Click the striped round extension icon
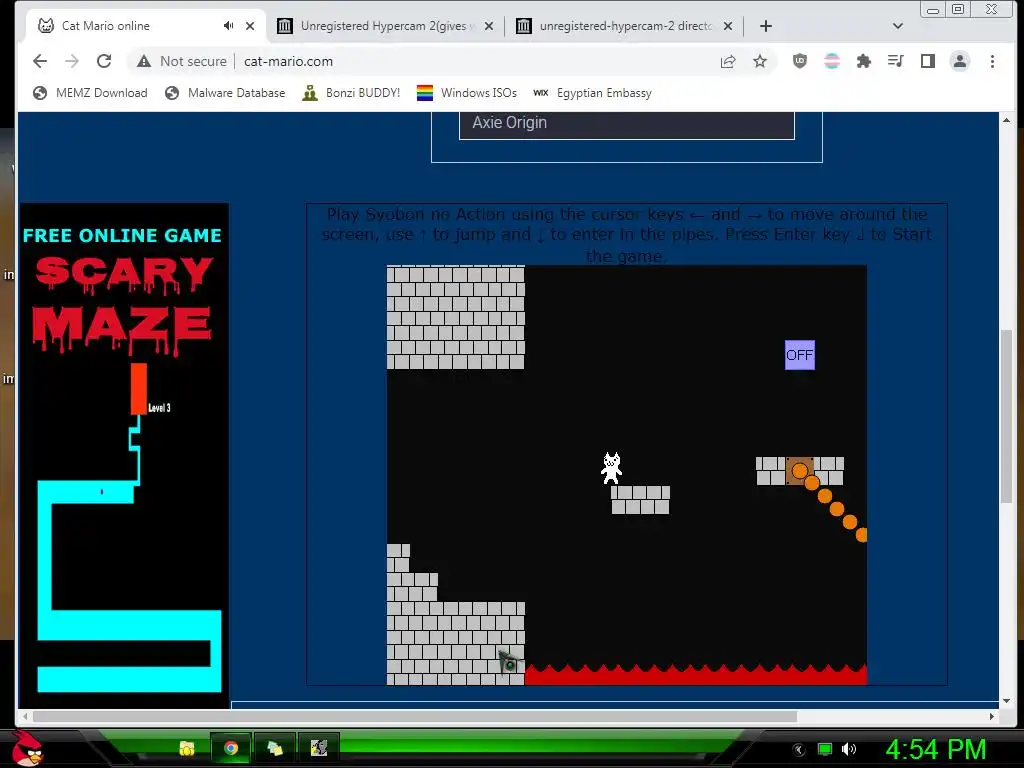1024x768 pixels. pyautogui.click(x=832, y=61)
